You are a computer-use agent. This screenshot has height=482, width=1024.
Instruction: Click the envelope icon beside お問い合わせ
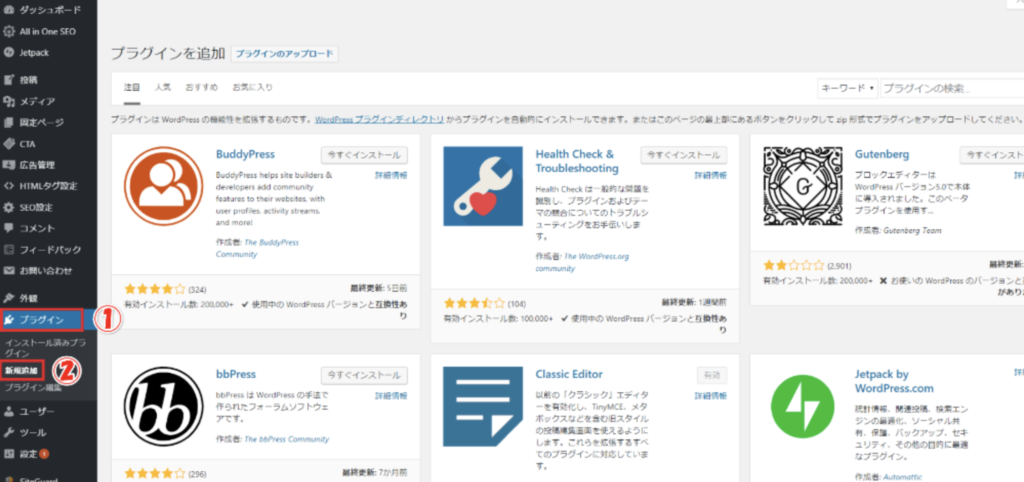pyautogui.click(x=9, y=270)
